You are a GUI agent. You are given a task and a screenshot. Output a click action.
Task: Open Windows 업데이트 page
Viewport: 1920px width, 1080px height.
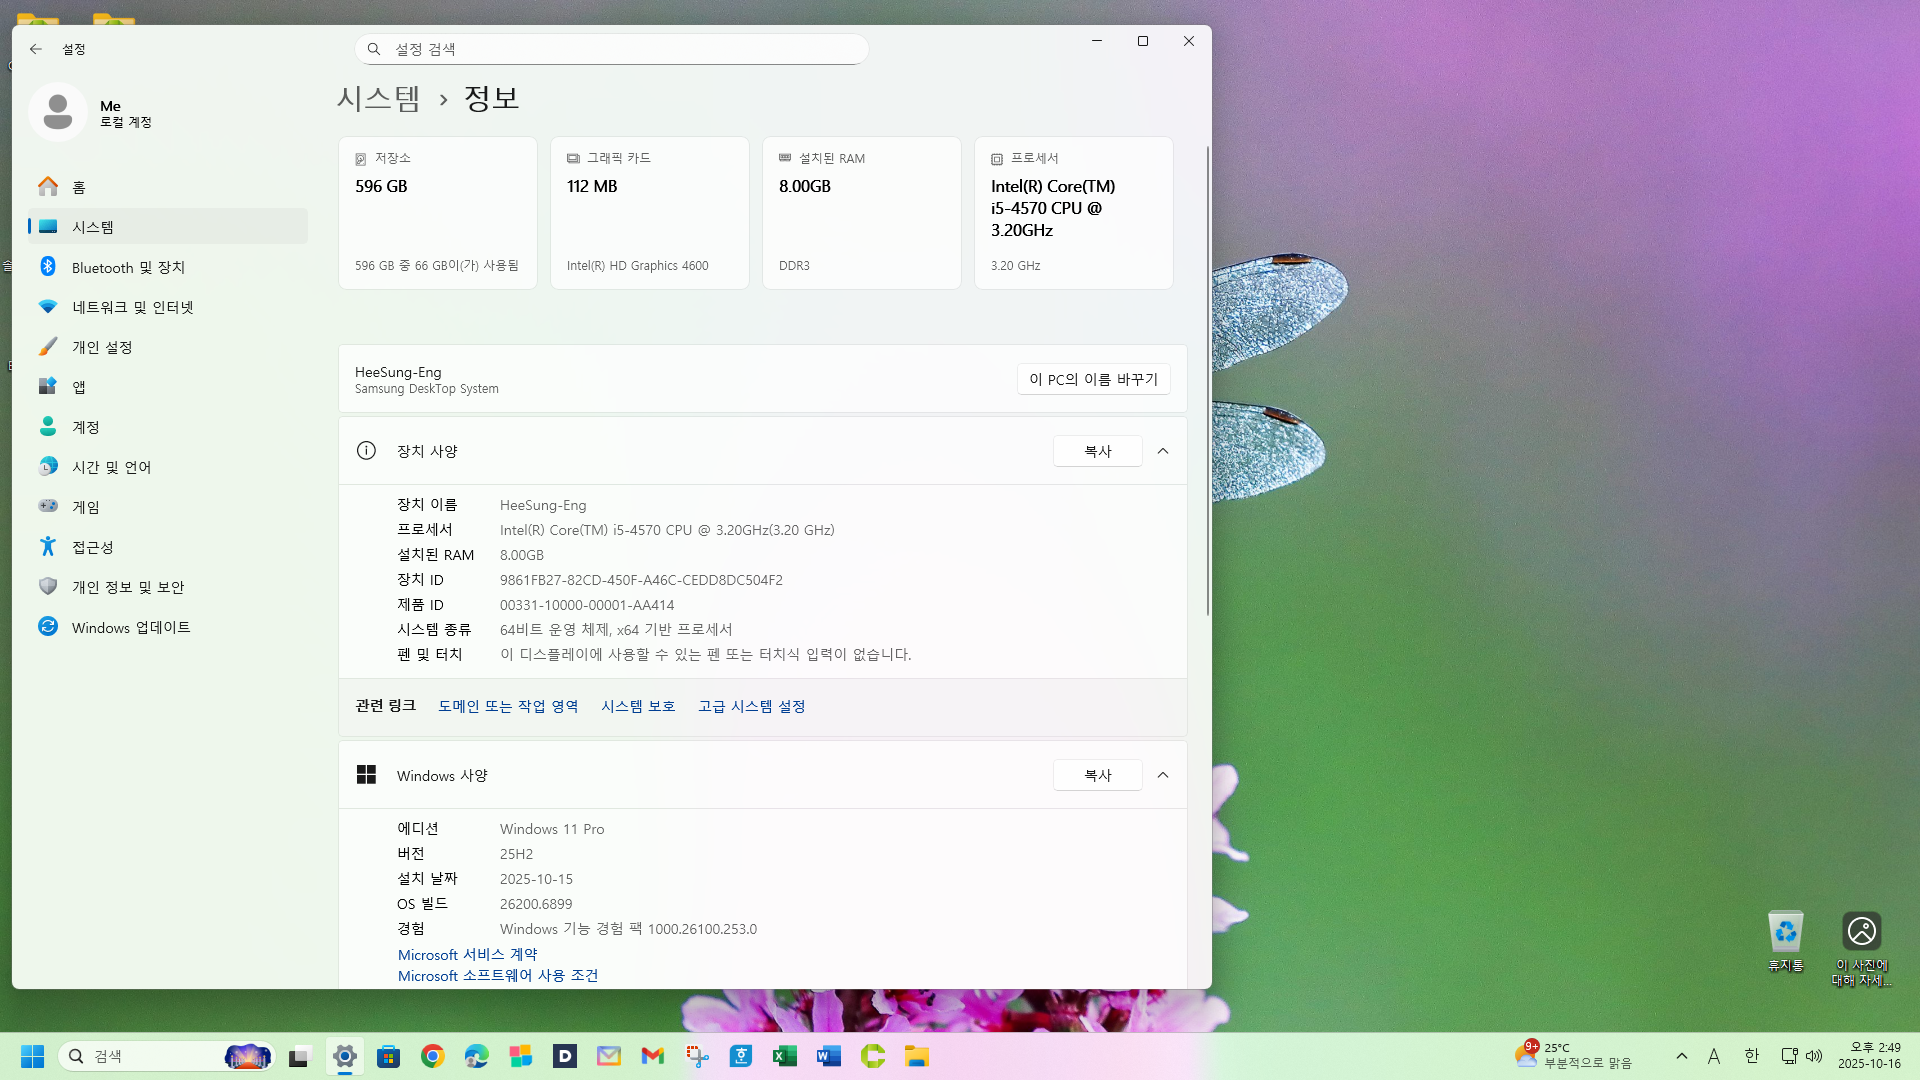[130, 627]
